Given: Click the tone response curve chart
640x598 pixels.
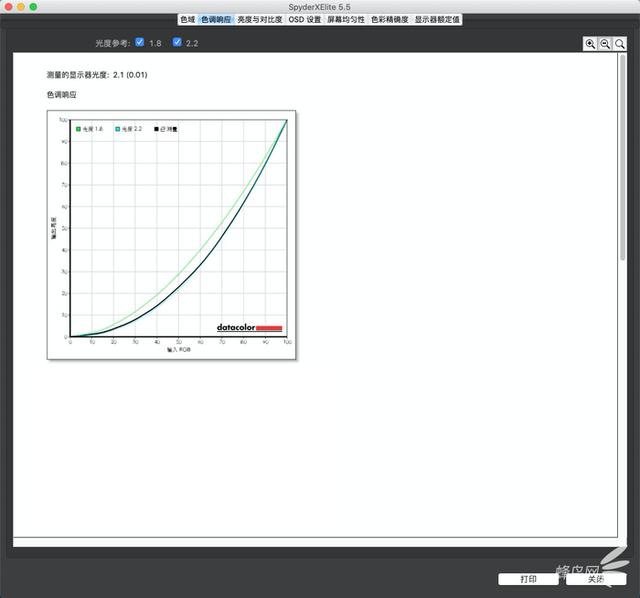Looking at the screenshot, I should pyautogui.click(x=171, y=235).
